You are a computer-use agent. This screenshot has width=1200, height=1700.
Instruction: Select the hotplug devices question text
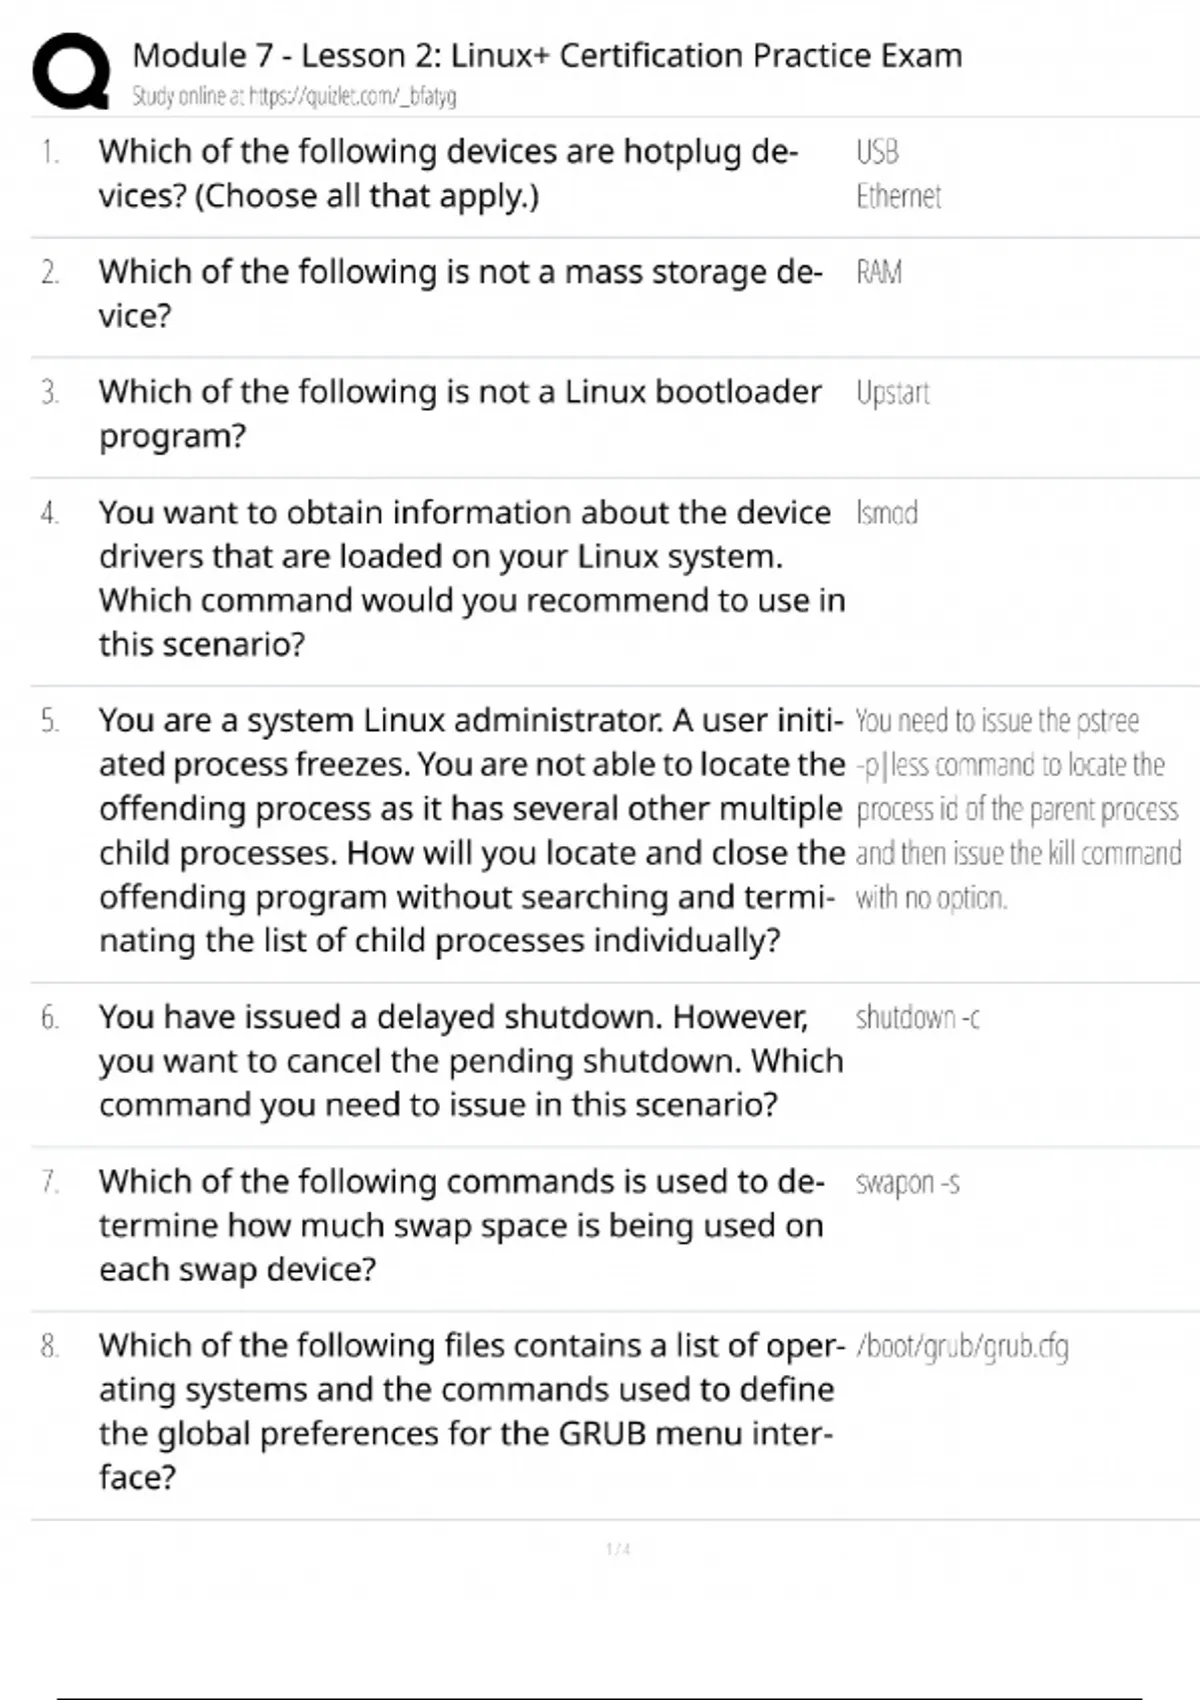(448, 173)
